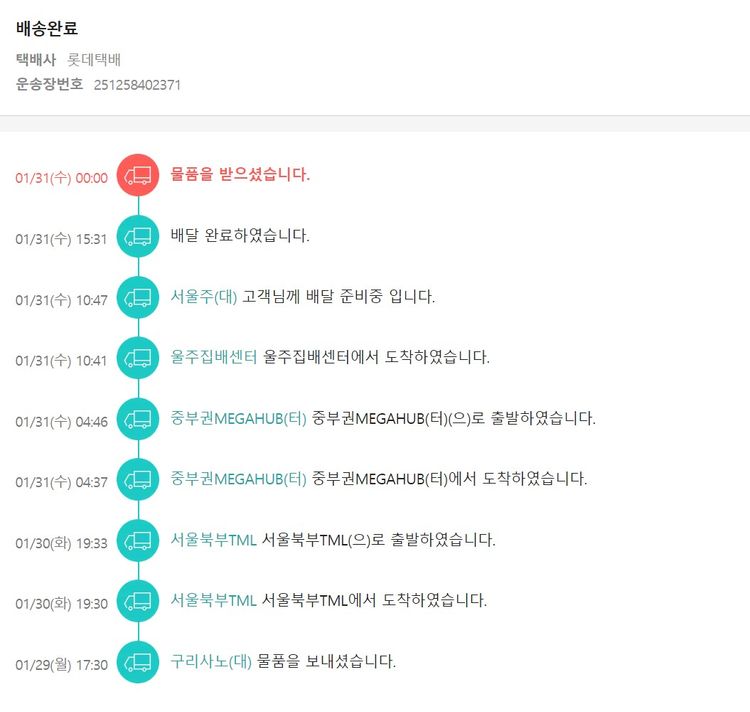The height and width of the screenshot is (712, 750).
Task: Click the truck icon at 01/31 04:37
Action: point(138,479)
